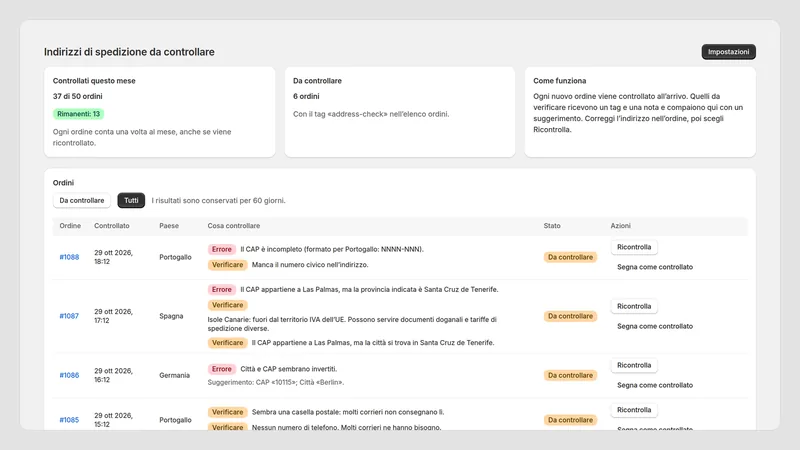The width and height of the screenshot is (800, 450).
Task: Click date 29 ott 2026, 16:12
Action: pos(113,375)
